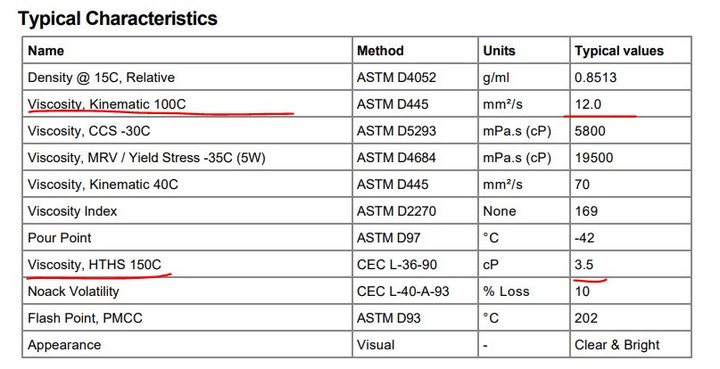Click the Typical values column header

tap(619, 50)
